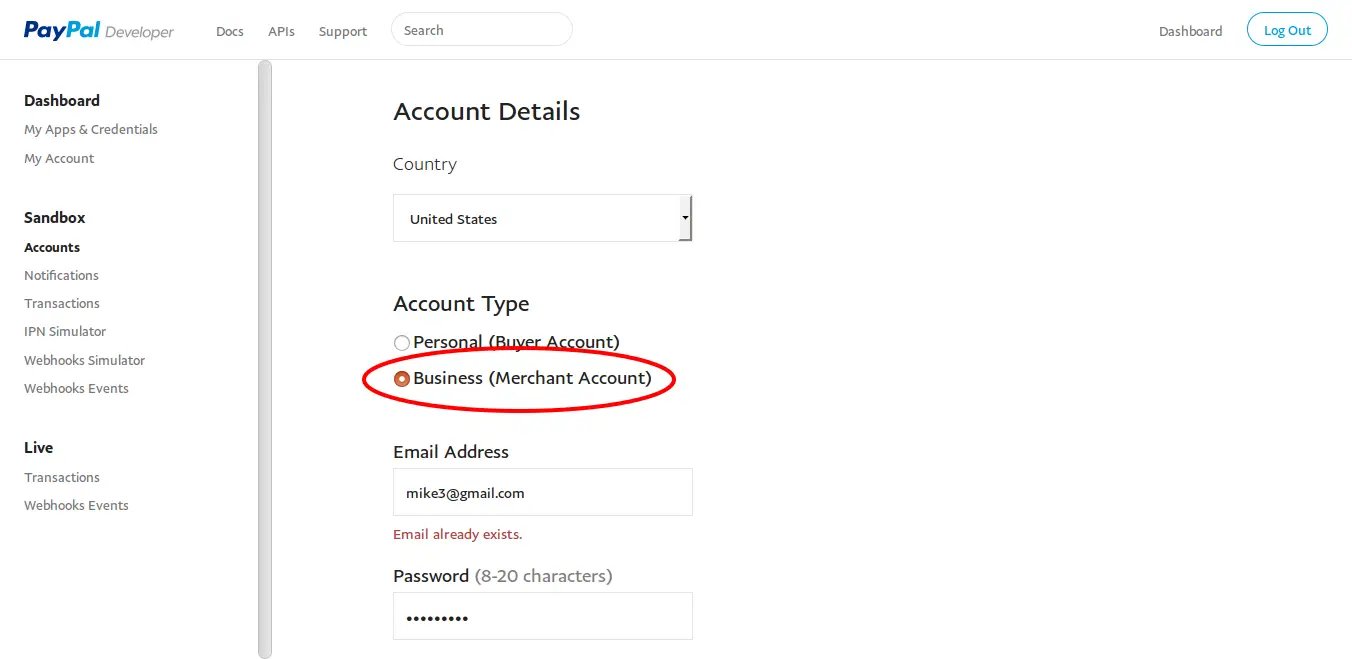Screen dimensions: 1352x659
Task: Select Business (Merchant Account) radio button
Action: tap(402, 379)
